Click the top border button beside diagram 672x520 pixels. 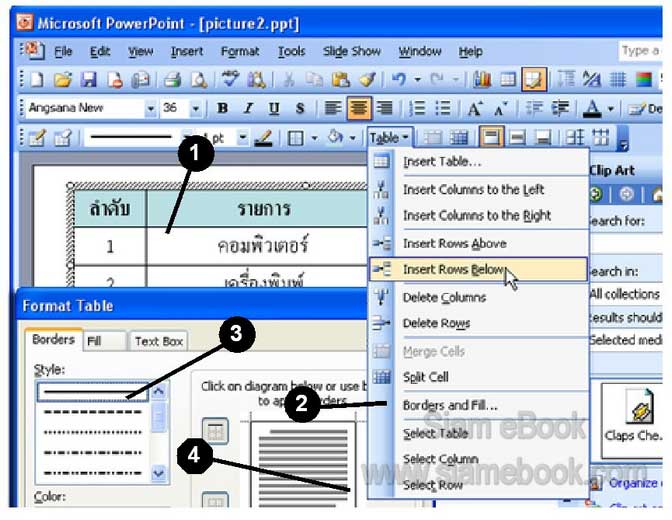point(215,431)
